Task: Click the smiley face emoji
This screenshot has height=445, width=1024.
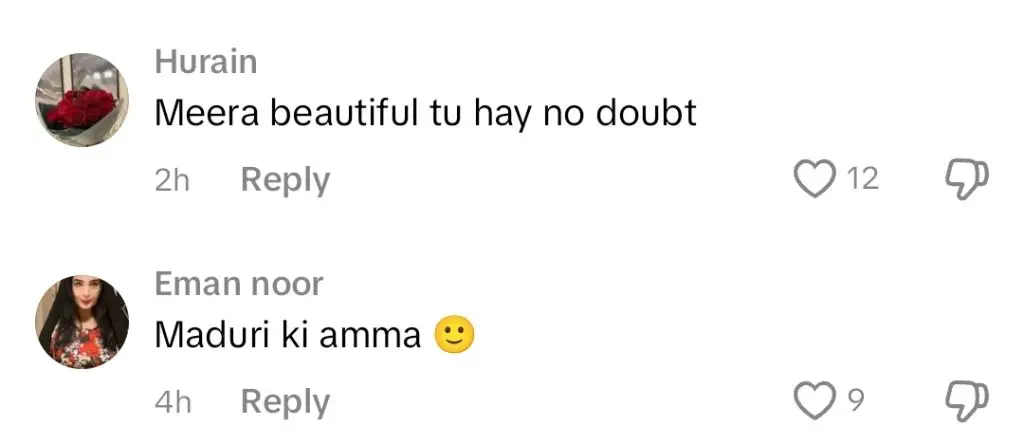Action: (454, 335)
